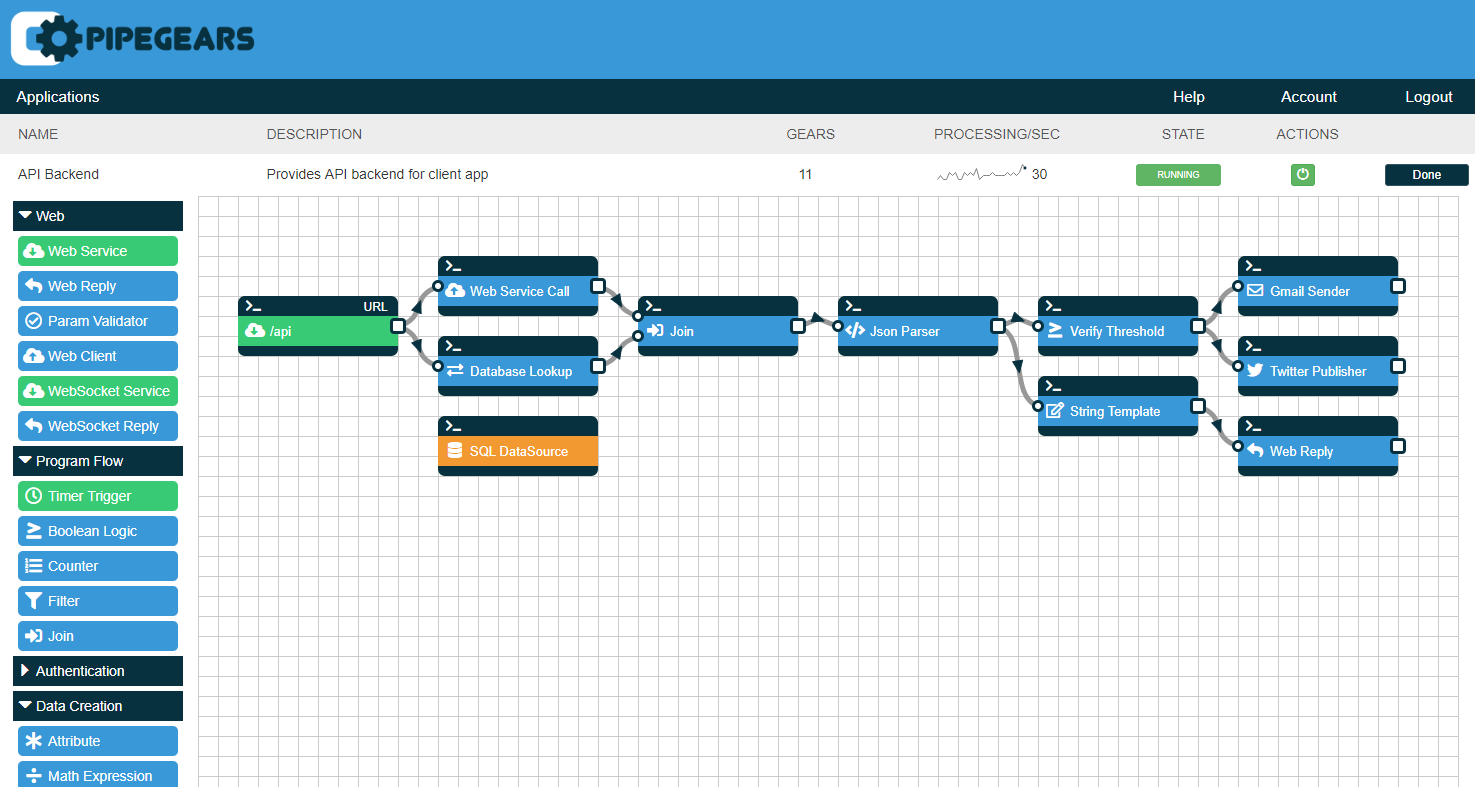Expand the Authentication section
Image resolution: width=1475 pixels, height=787 pixels.
[x=98, y=671]
